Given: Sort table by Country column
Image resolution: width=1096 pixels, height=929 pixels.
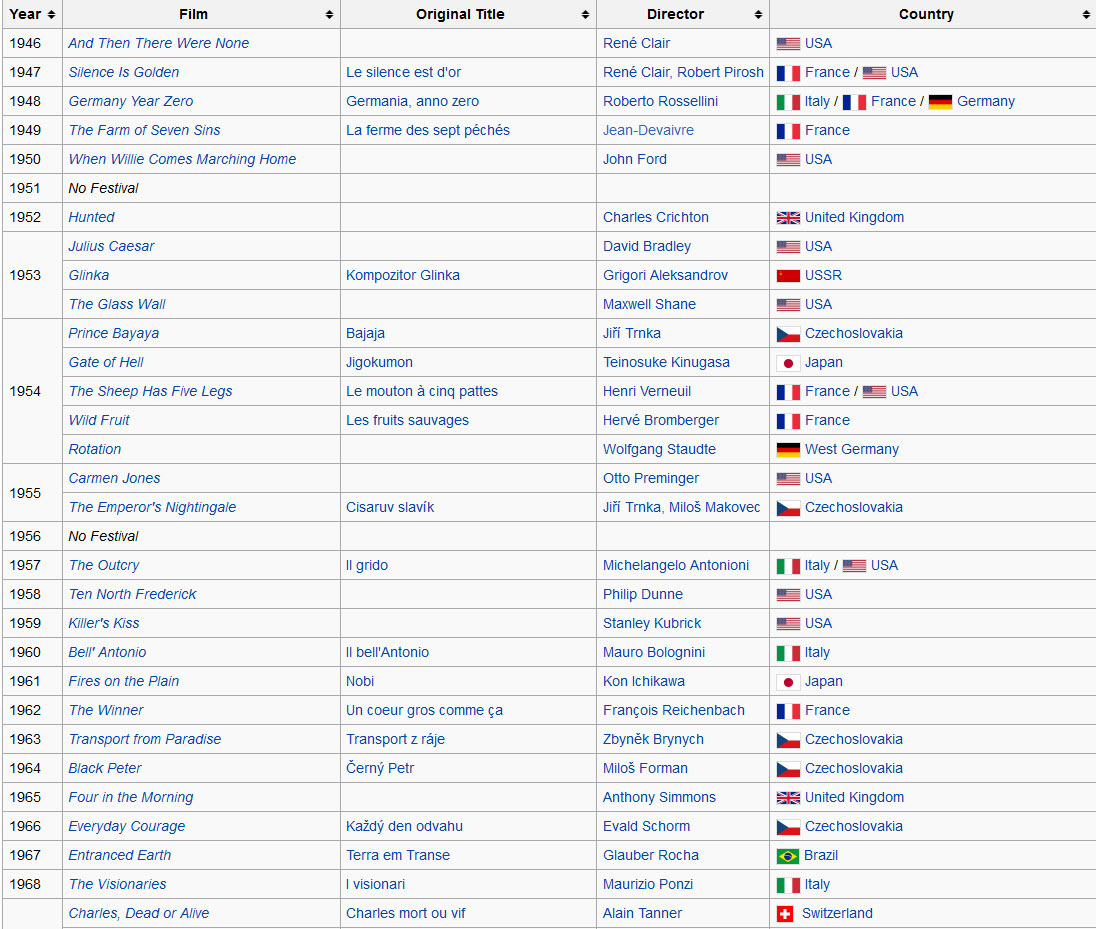Looking at the screenshot, I should point(1086,15).
